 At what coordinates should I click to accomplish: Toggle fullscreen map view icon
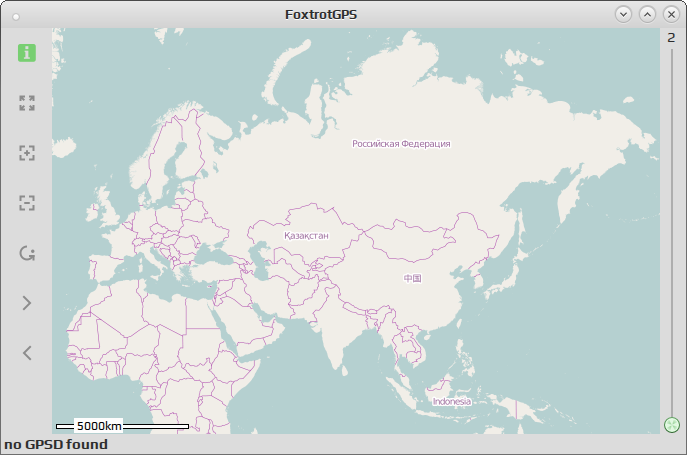click(x=27, y=103)
